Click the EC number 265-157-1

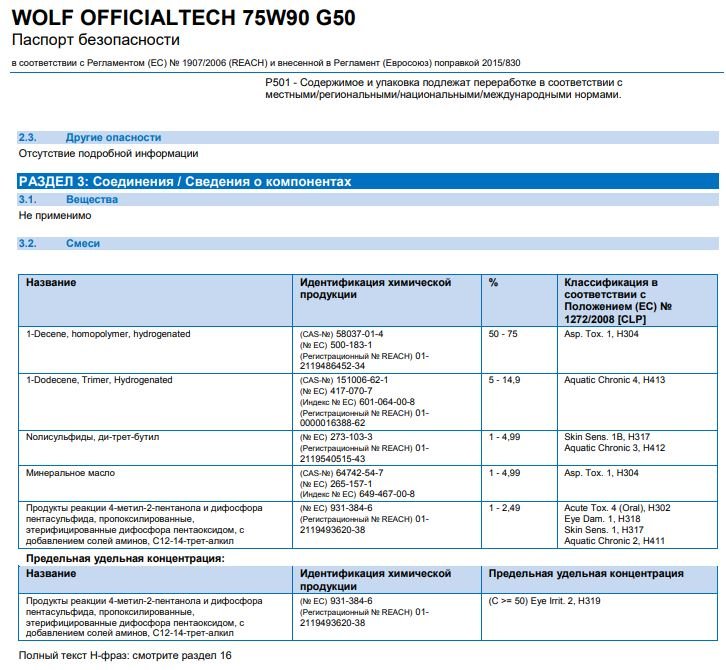[x=351, y=484]
